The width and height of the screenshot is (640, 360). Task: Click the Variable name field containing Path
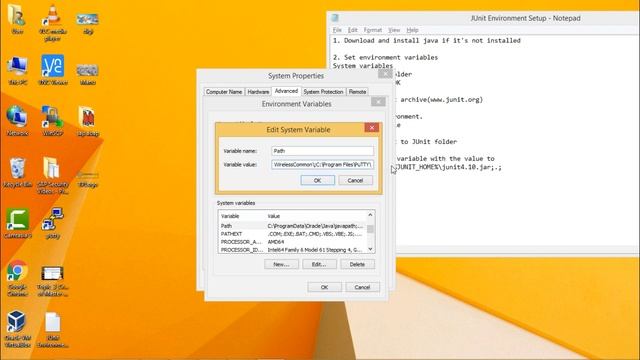click(x=322, y=151)
